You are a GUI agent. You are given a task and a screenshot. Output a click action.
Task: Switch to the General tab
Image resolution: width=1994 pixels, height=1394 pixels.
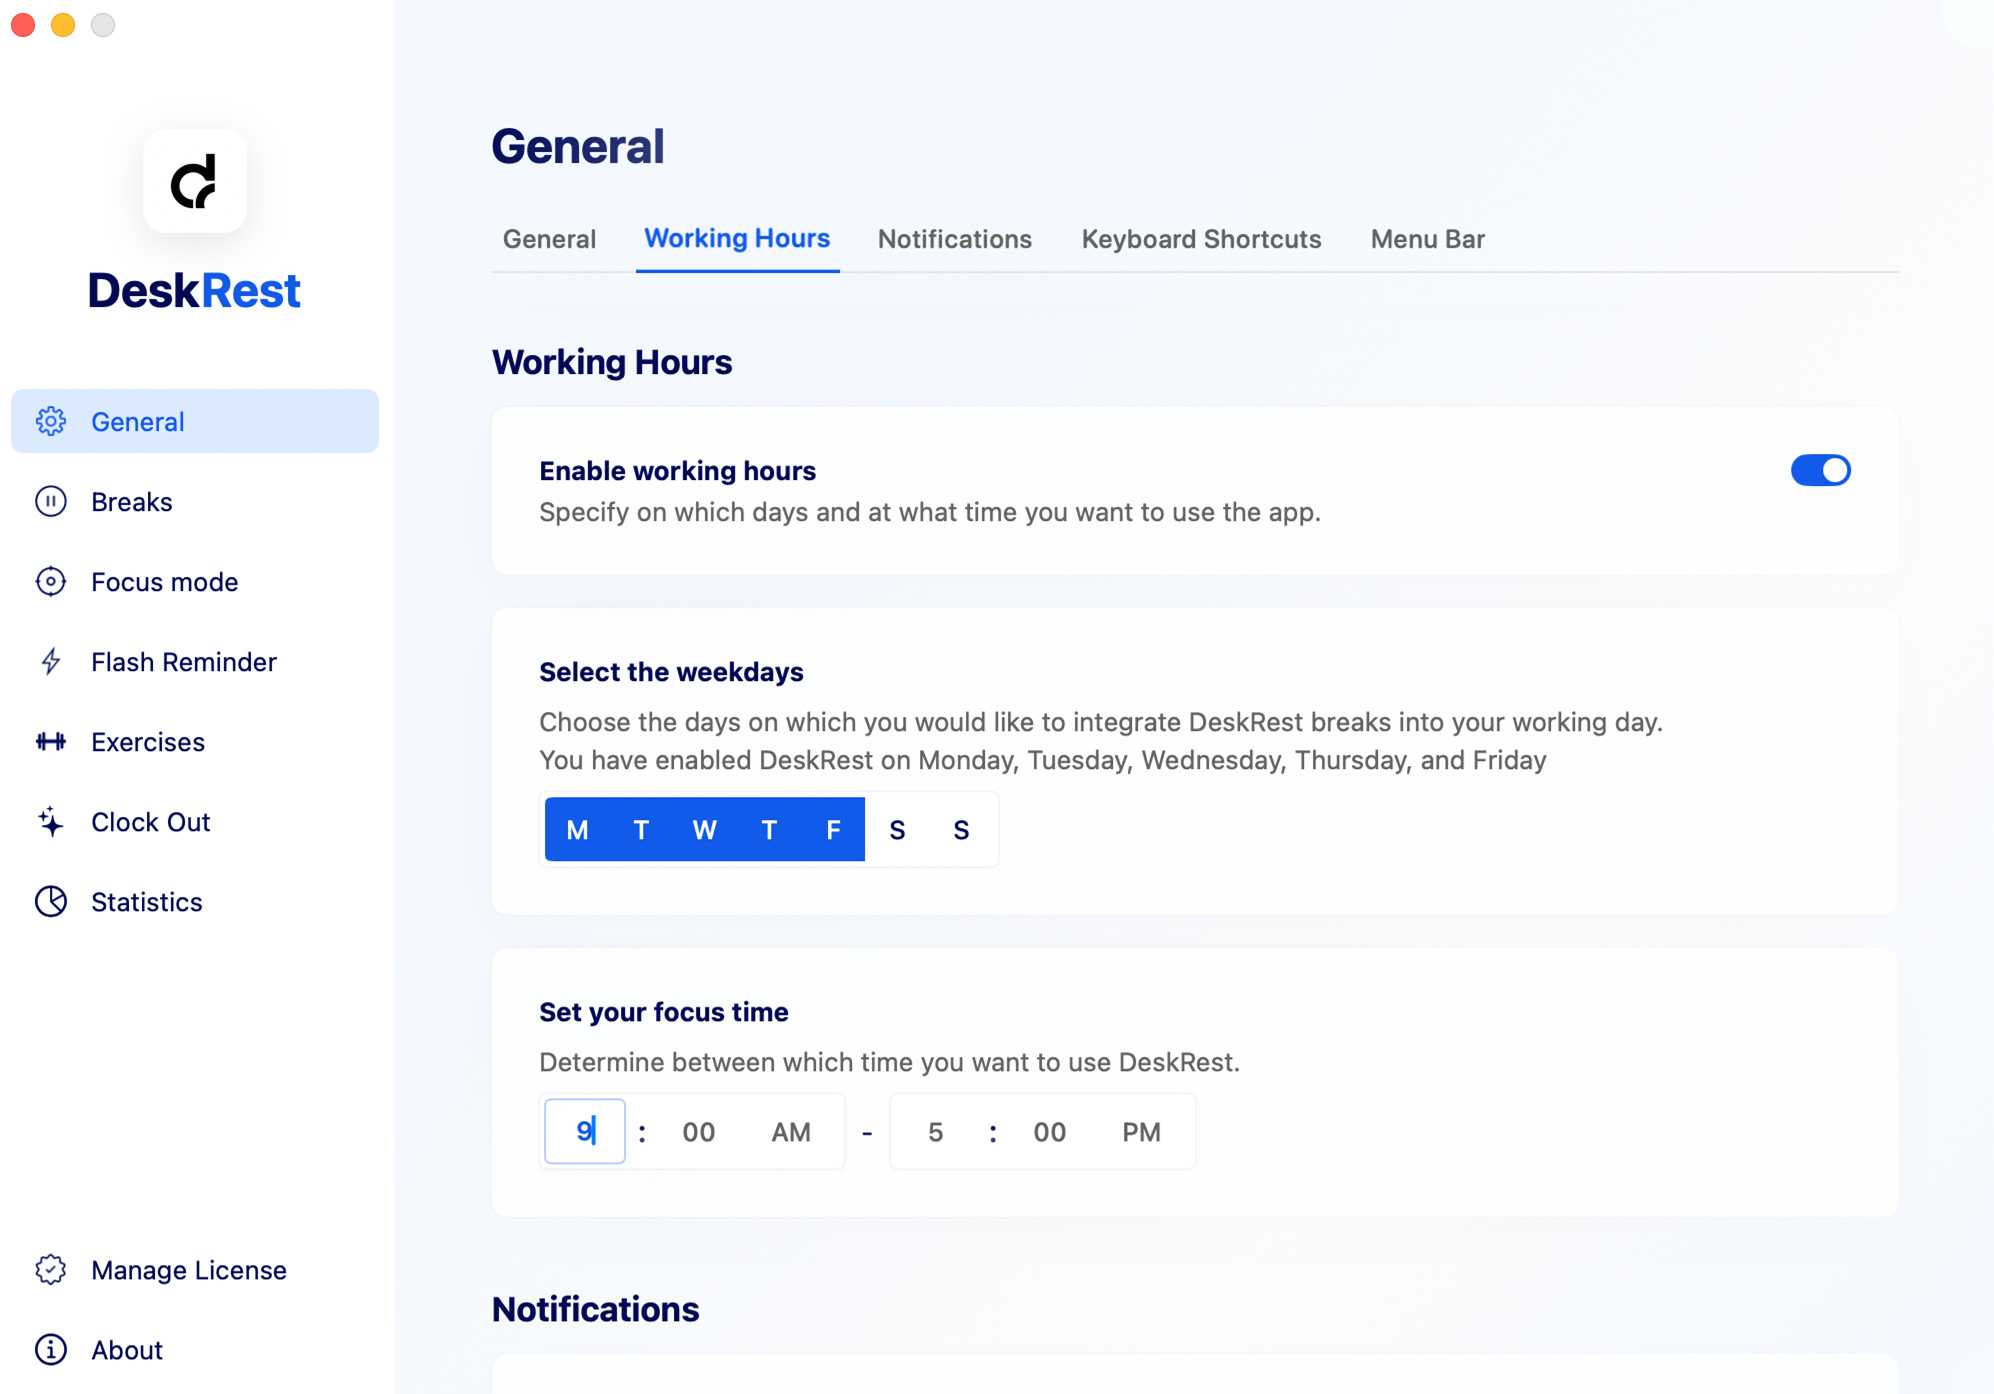tap(549, 239)
